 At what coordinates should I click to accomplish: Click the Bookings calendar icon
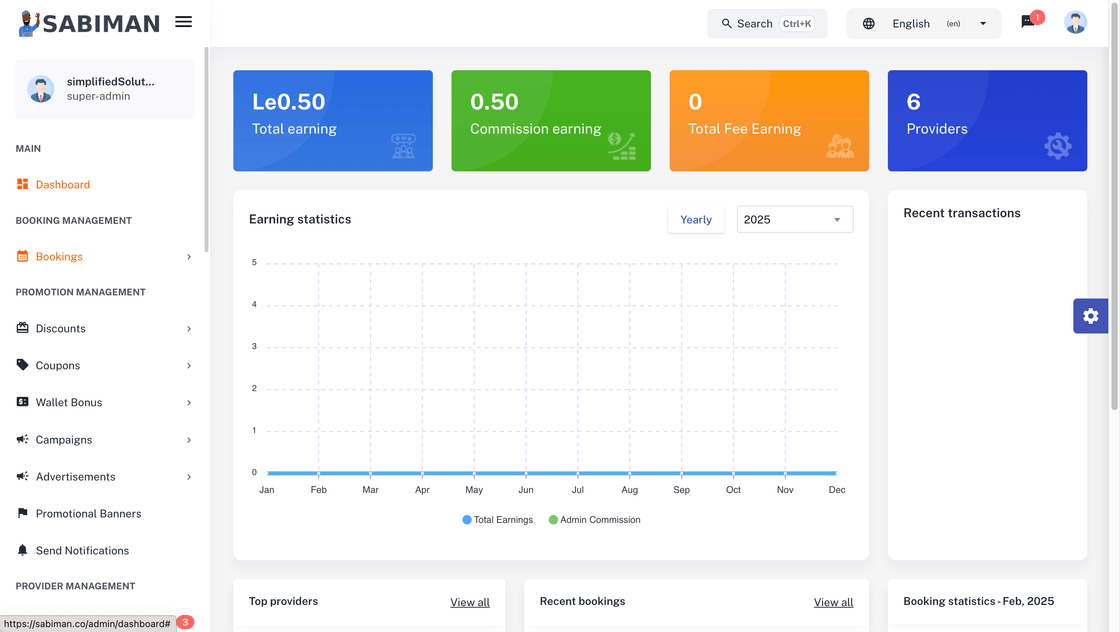[22, 256]
